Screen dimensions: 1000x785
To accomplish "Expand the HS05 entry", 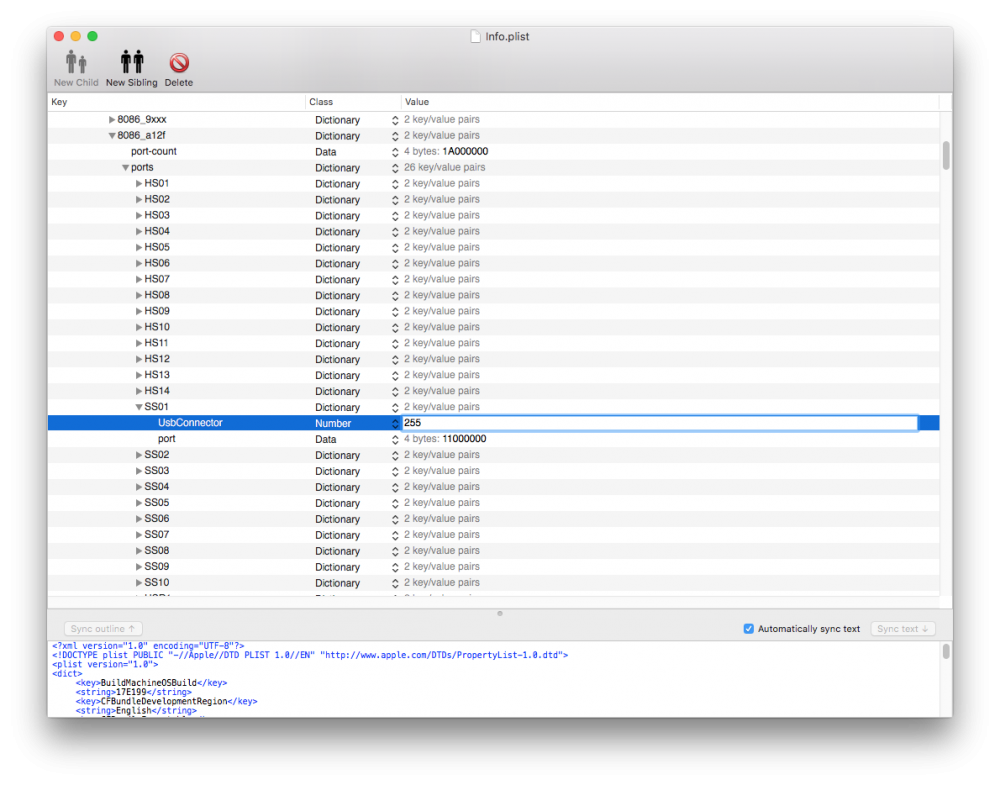I will click(138, 247).
